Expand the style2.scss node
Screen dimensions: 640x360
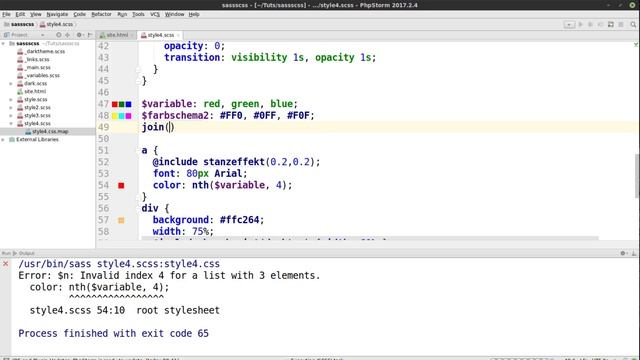pos(11,107)
